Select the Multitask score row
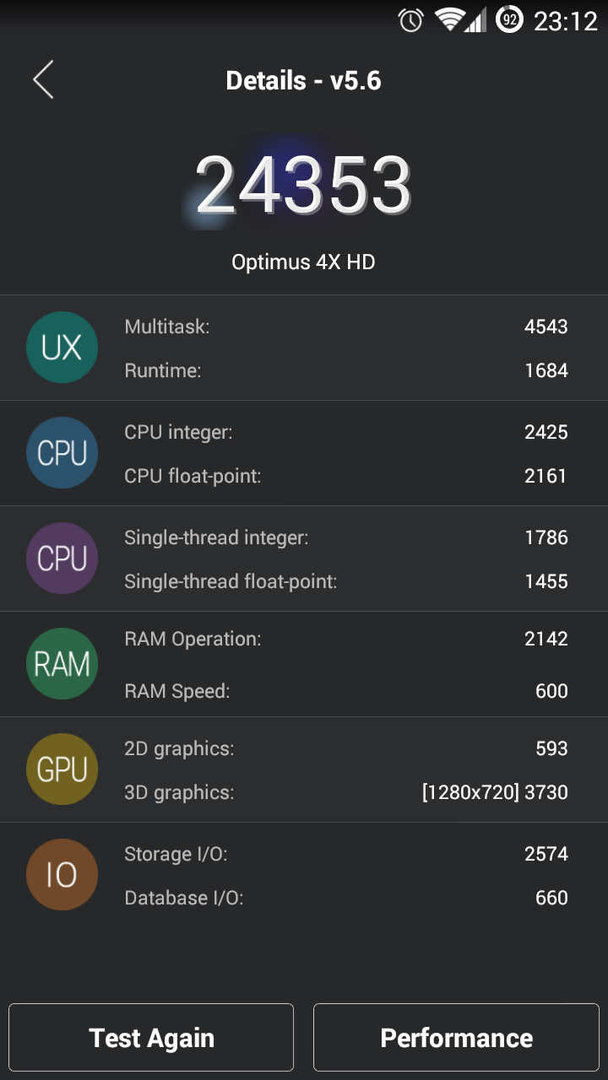Viewport: 608px width, 1080px height. point(346,326)
